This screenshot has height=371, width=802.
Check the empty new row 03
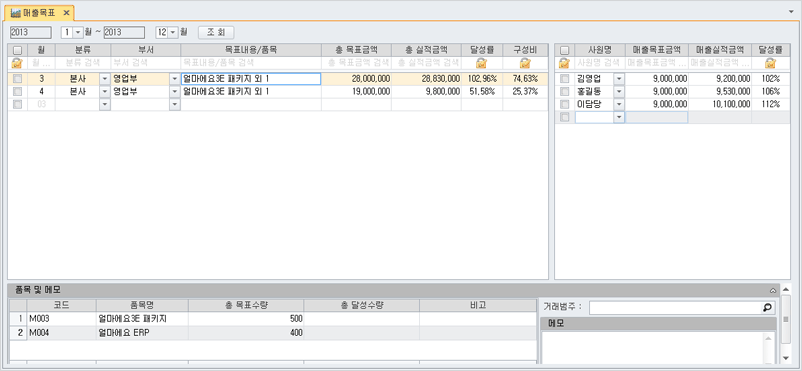(x=17, y=104)
